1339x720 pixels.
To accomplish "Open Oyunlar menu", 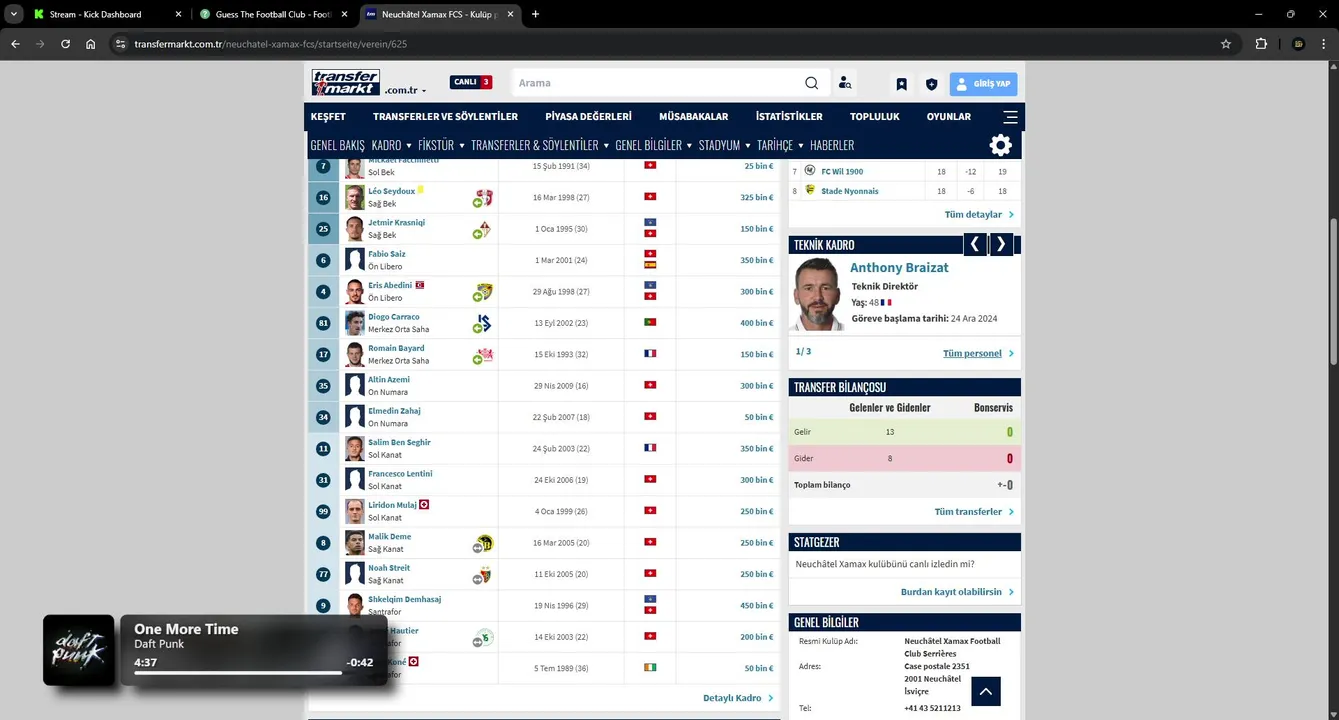I will tap(949, 117).
